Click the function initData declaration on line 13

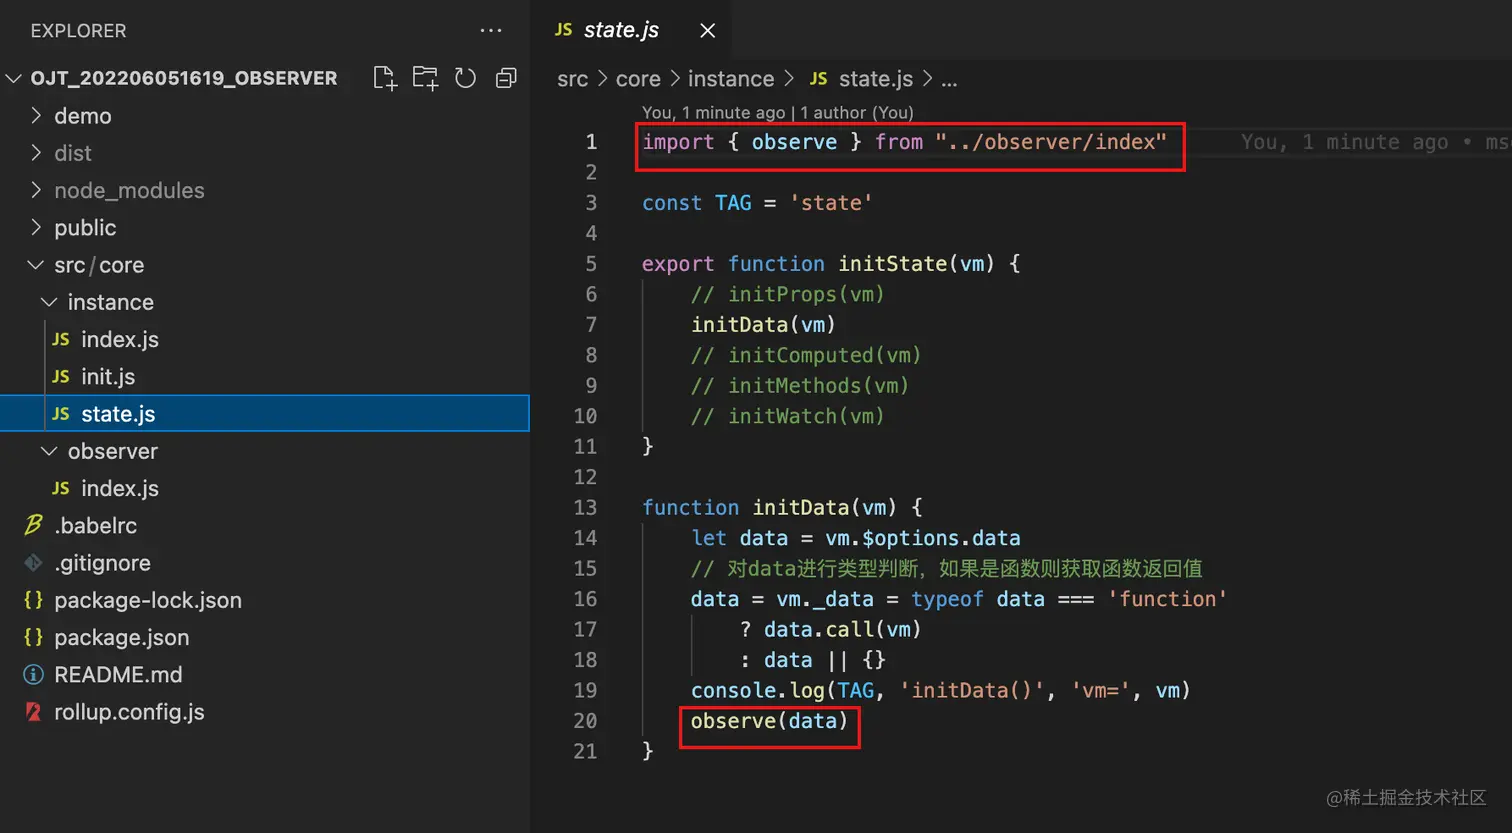[x=782, y=508]
